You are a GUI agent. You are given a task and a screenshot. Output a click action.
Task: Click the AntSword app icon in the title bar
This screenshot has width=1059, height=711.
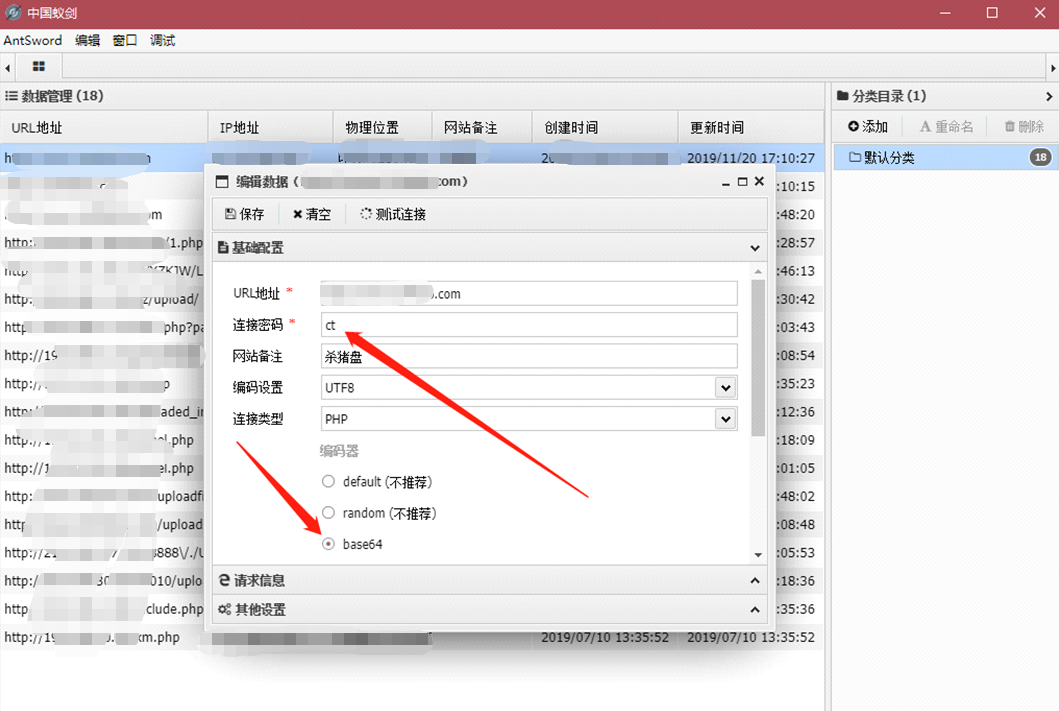click(x=13, y=13)
